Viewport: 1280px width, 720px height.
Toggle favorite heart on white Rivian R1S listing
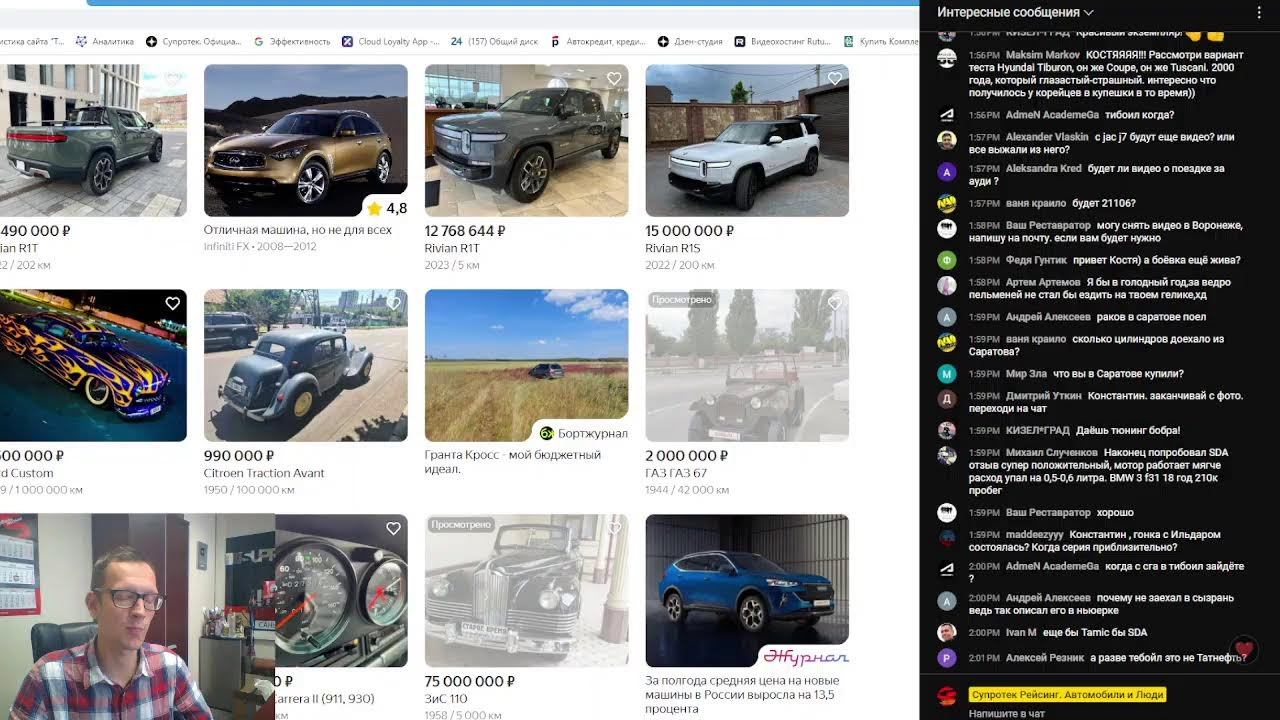[834, 79]
